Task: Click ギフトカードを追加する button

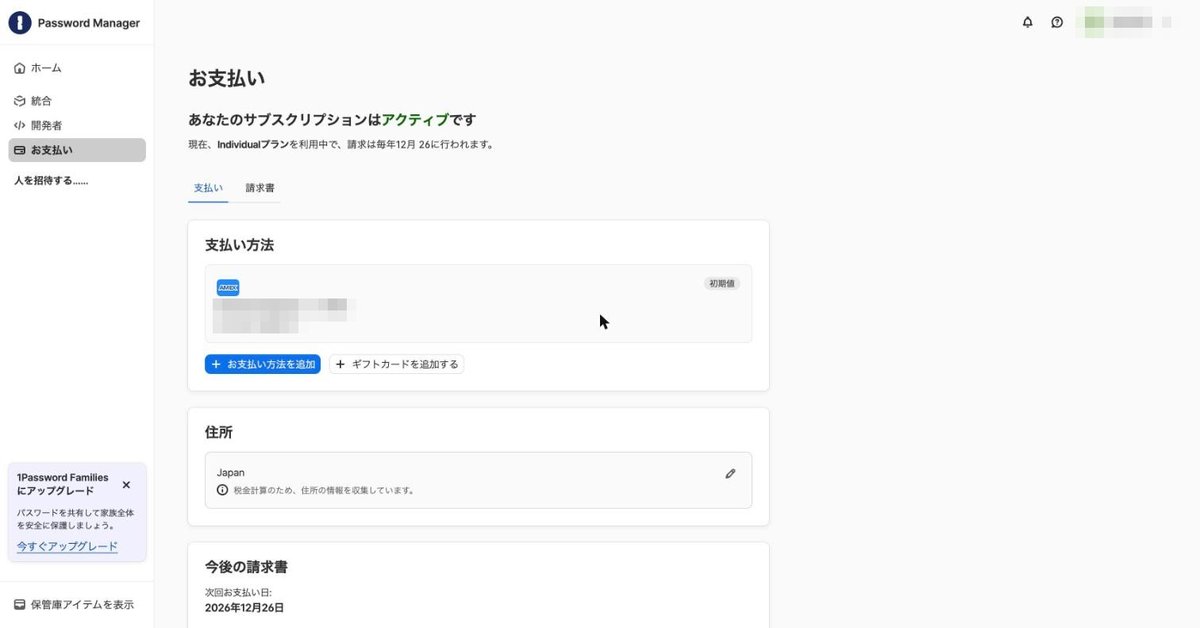Action: click(x=396, y=364)
